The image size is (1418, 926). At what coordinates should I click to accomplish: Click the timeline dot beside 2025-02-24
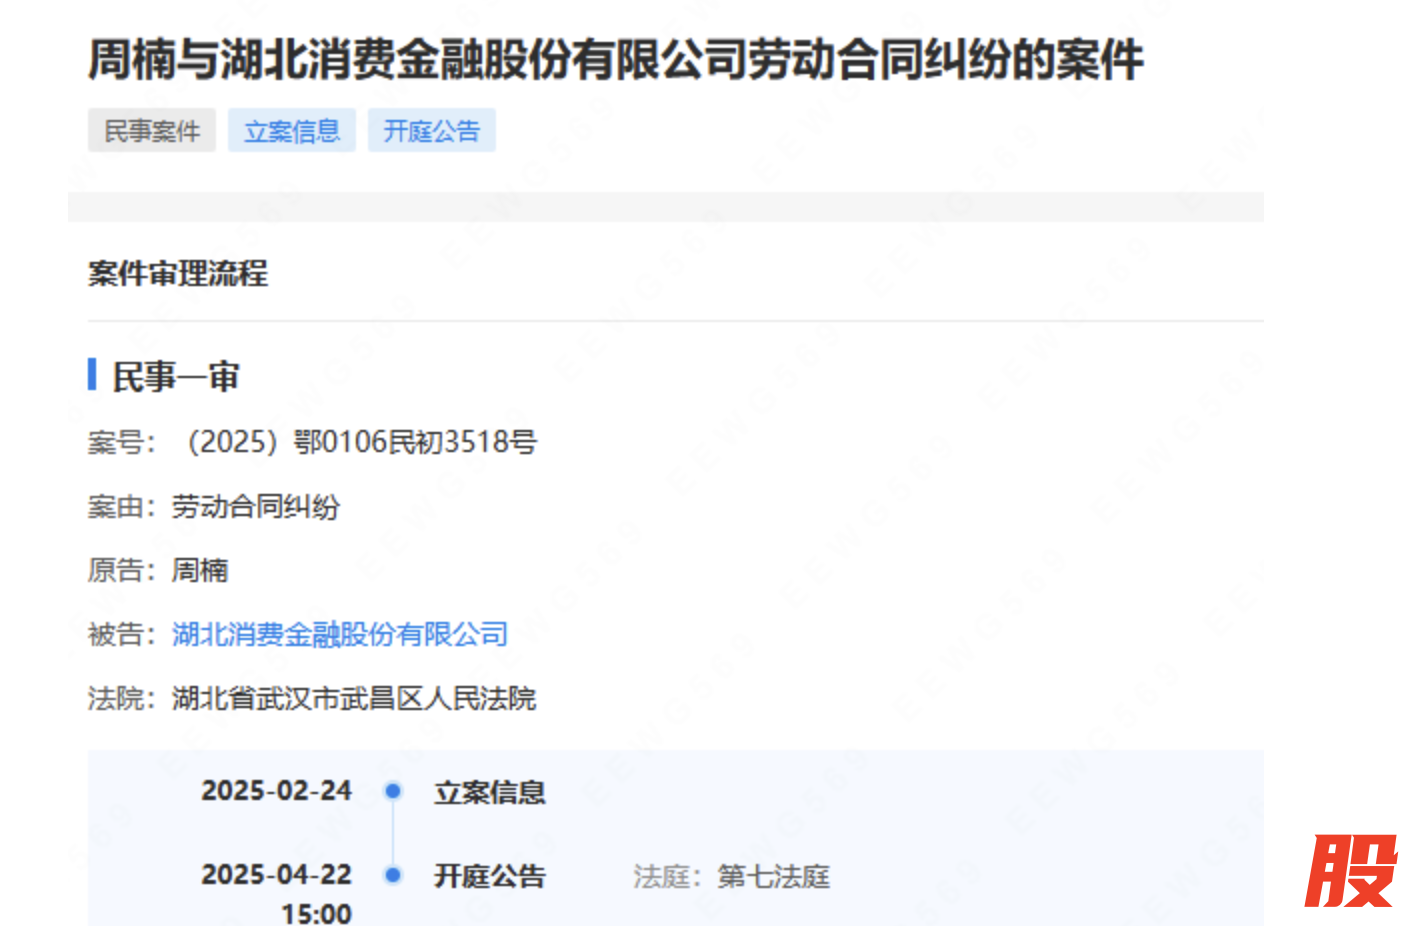[393, 791]
